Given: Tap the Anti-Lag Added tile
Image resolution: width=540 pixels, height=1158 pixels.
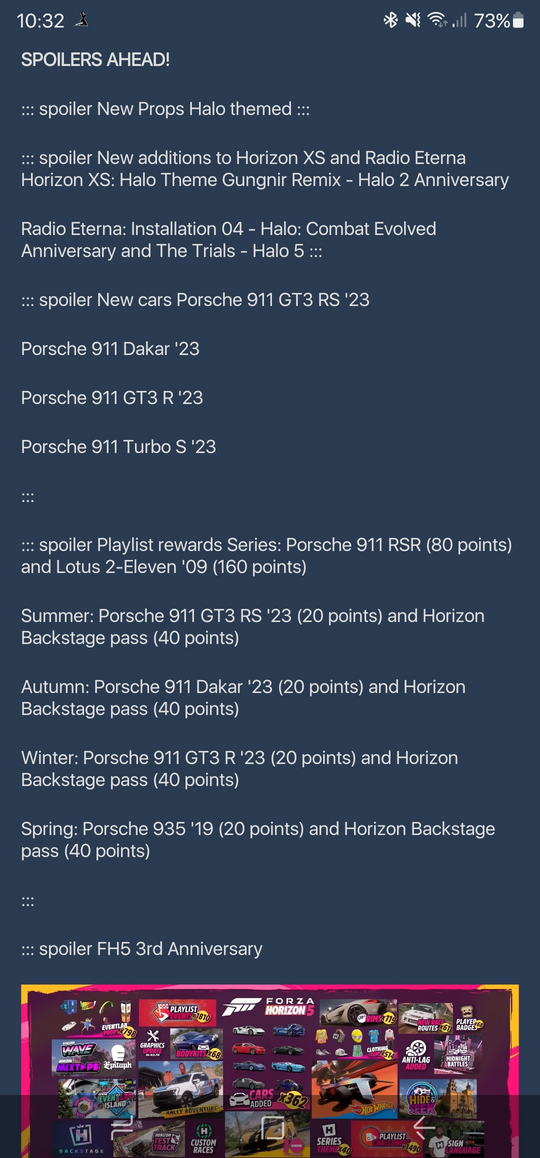Looking at the screenshot, I should tap(417, 1056).
